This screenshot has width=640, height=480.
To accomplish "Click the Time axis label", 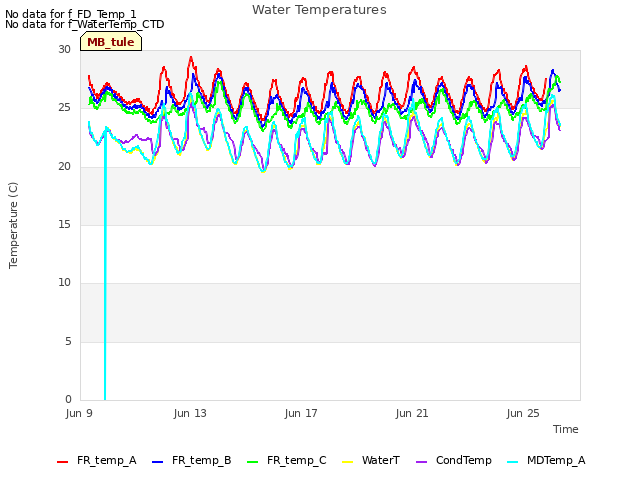I will pyautogui.click(x=566, y=429).
